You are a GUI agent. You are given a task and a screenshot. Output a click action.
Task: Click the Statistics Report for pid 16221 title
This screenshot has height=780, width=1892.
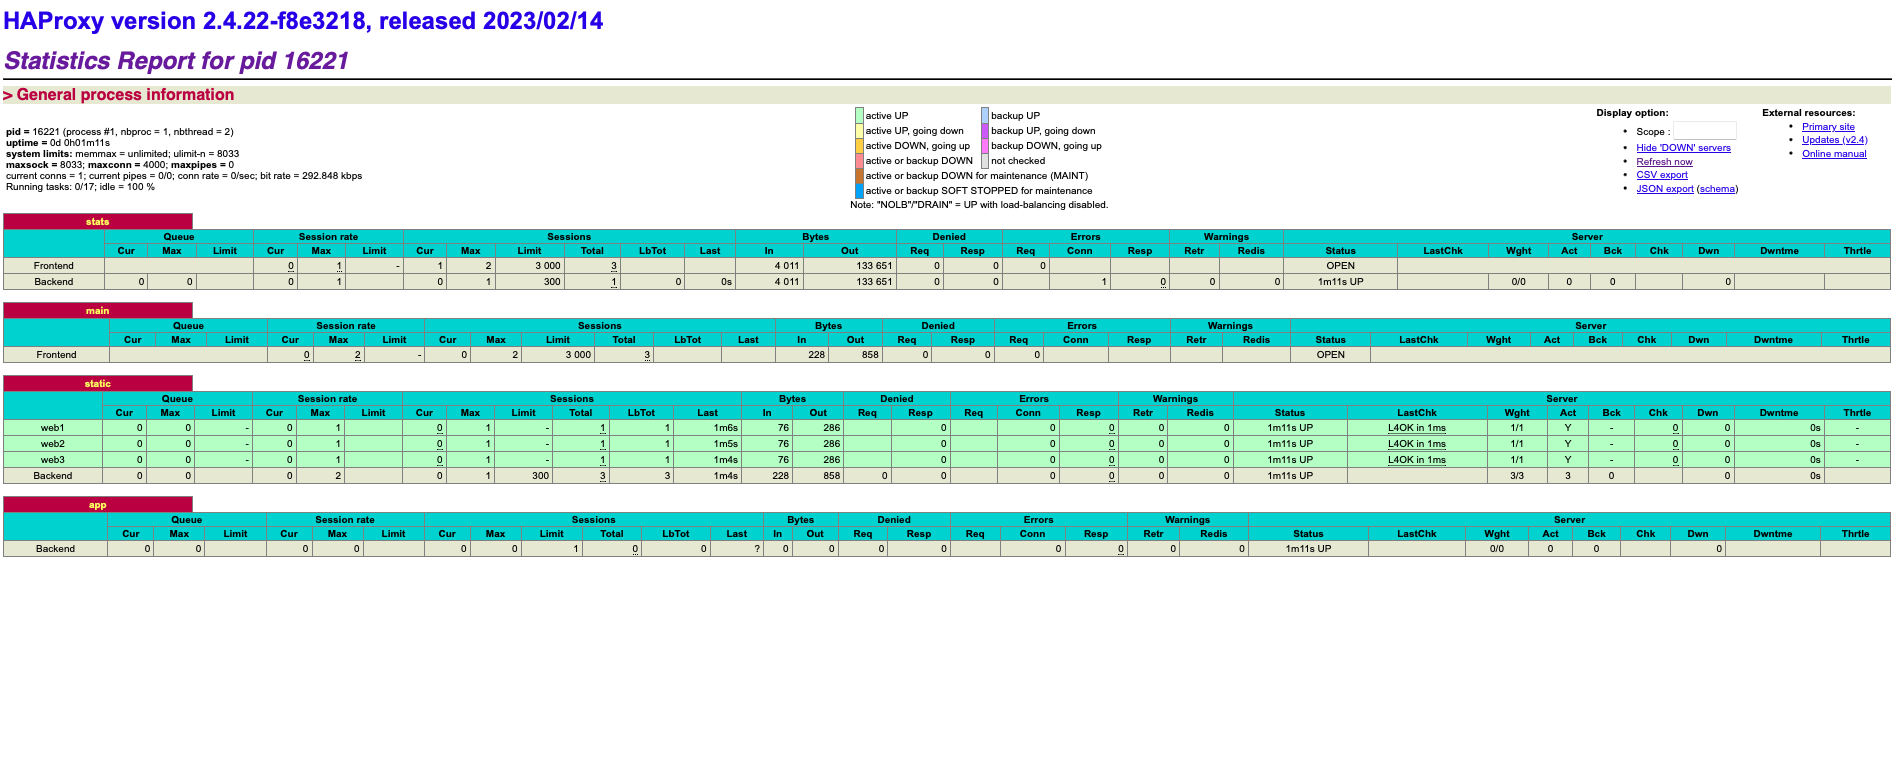176,61
